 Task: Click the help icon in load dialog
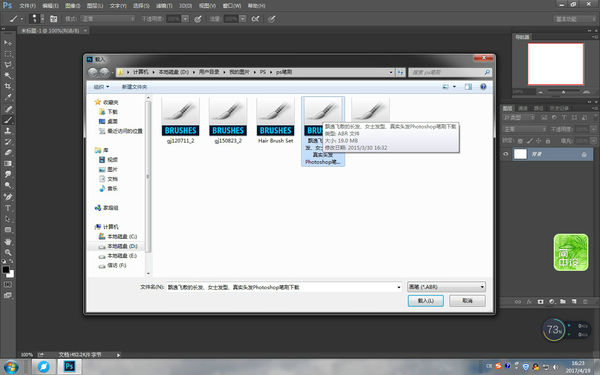(x=483, y=87)
